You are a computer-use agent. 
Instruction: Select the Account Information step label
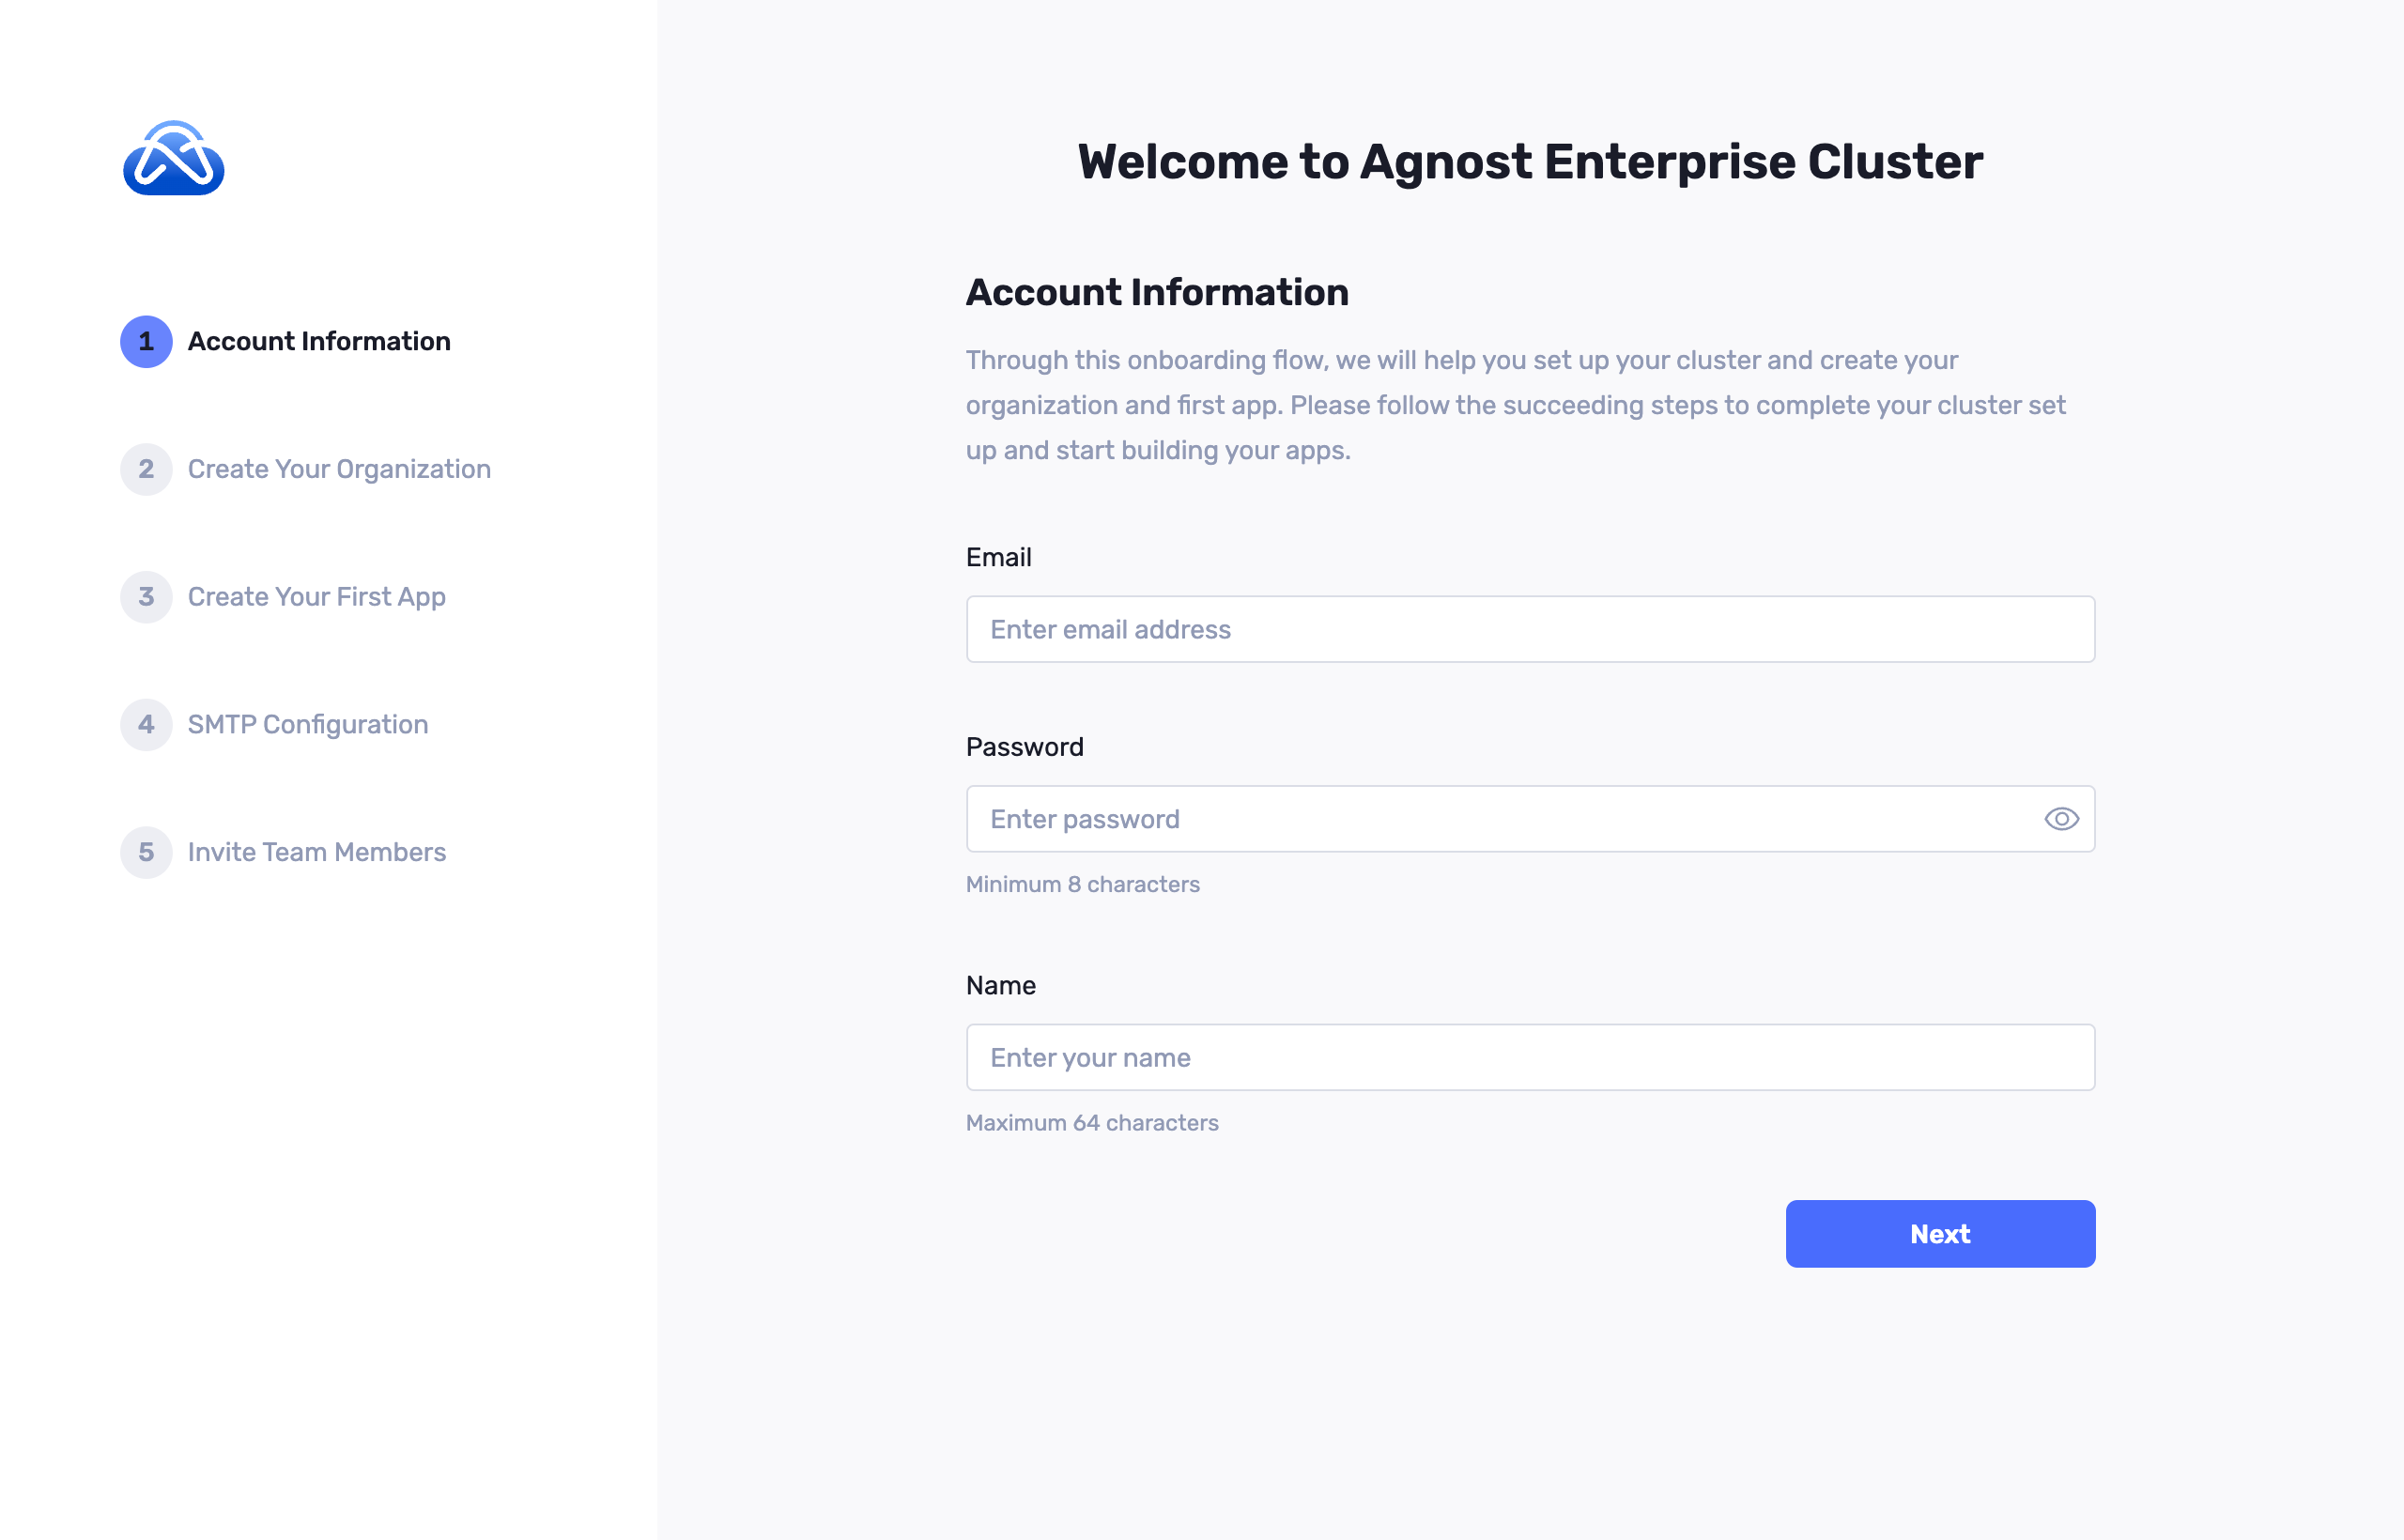(319, 342)
